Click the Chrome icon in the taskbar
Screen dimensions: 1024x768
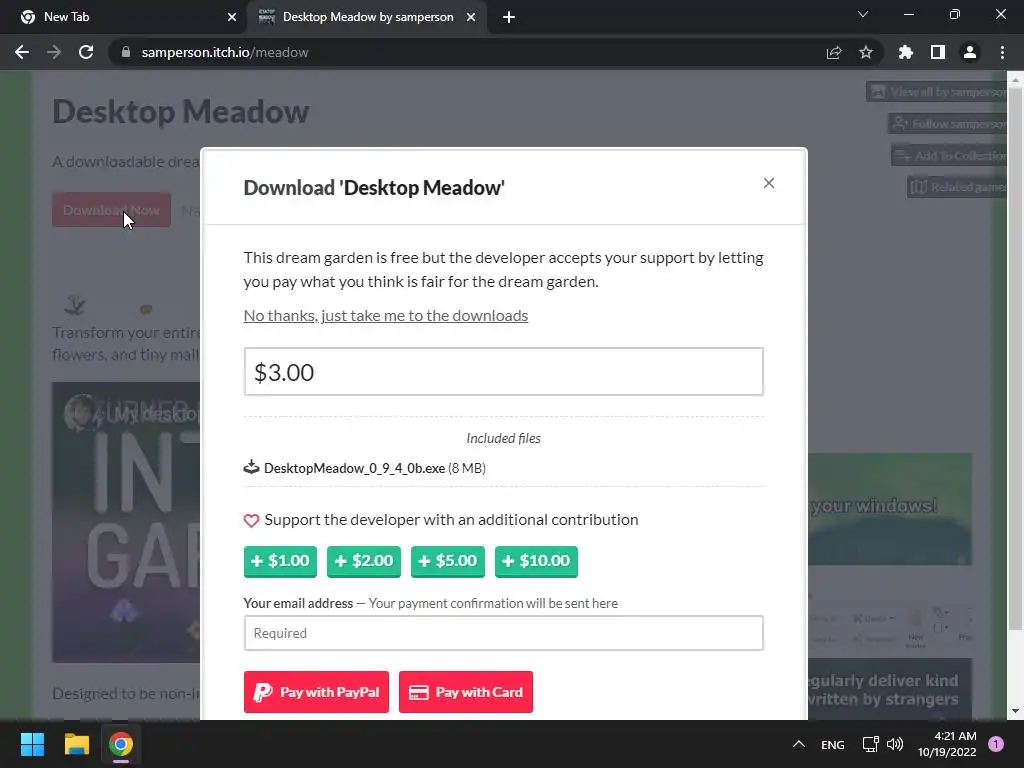pos(120,744)
